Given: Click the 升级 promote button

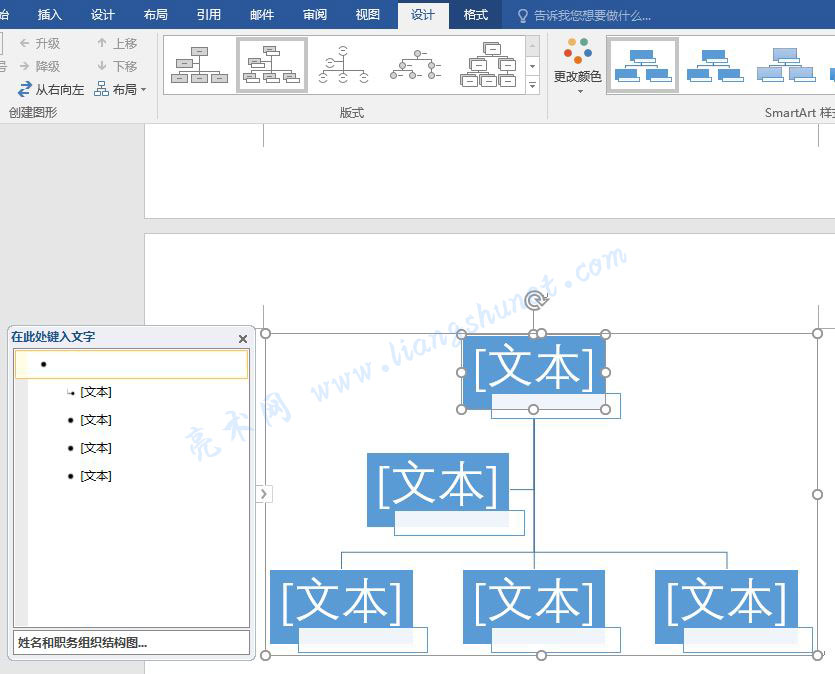Looking at the screenshot, I should click(40, 44).
